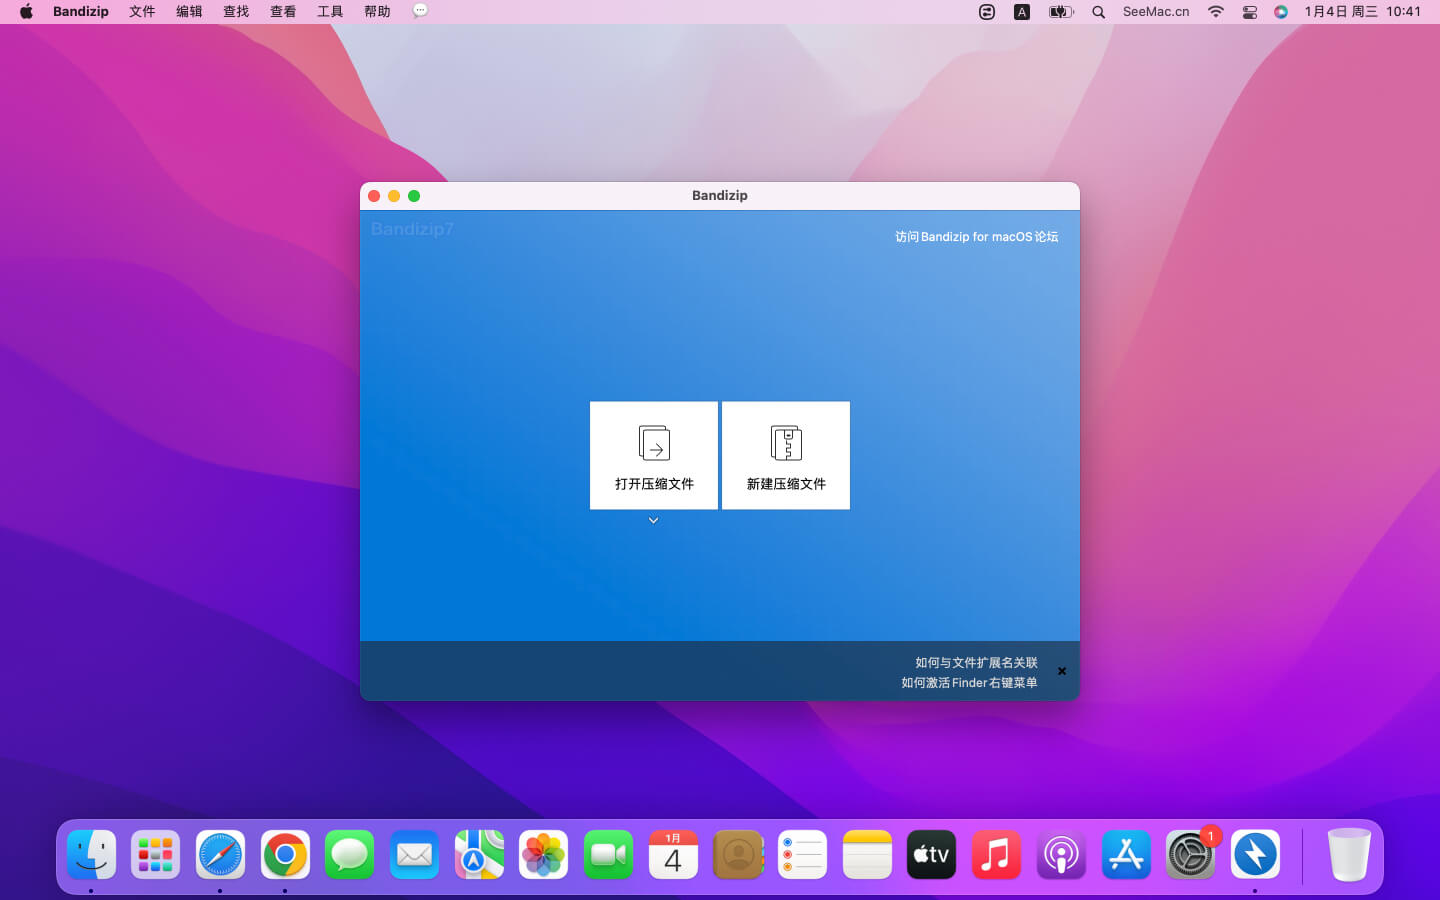Image resolution: width=1440 pixels, height=900 pixels.
Task: Open the 编辑 menu in menu bar
Action: point(189,12)
